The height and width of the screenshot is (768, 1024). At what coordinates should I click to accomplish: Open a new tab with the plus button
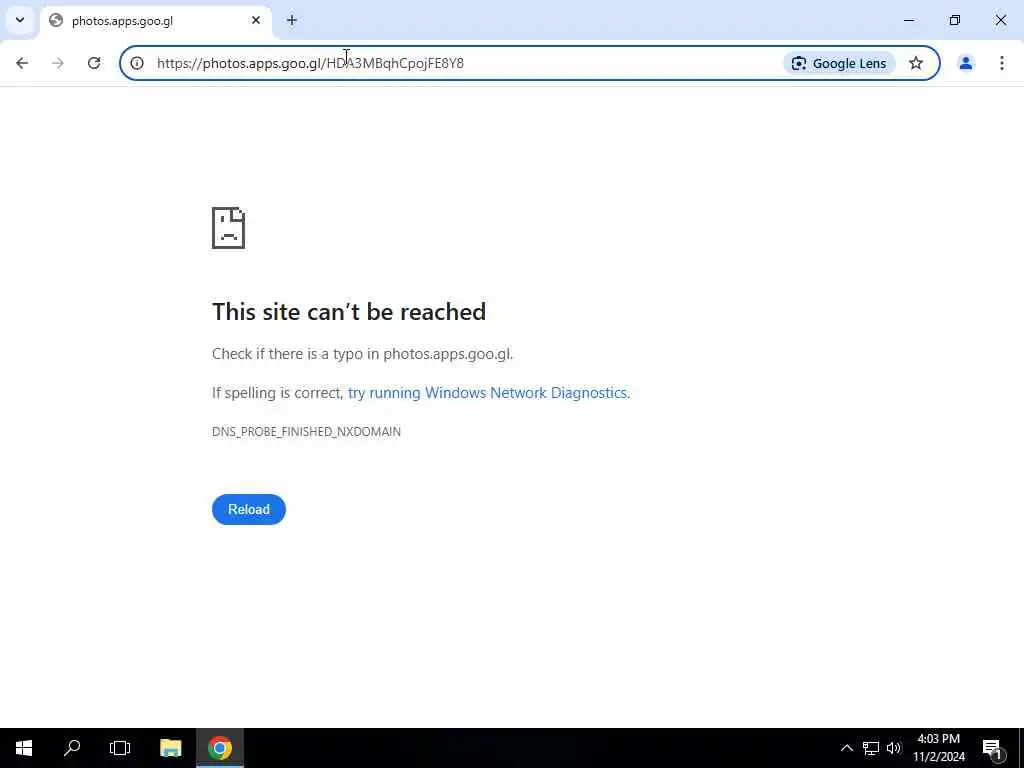point(292,21)
